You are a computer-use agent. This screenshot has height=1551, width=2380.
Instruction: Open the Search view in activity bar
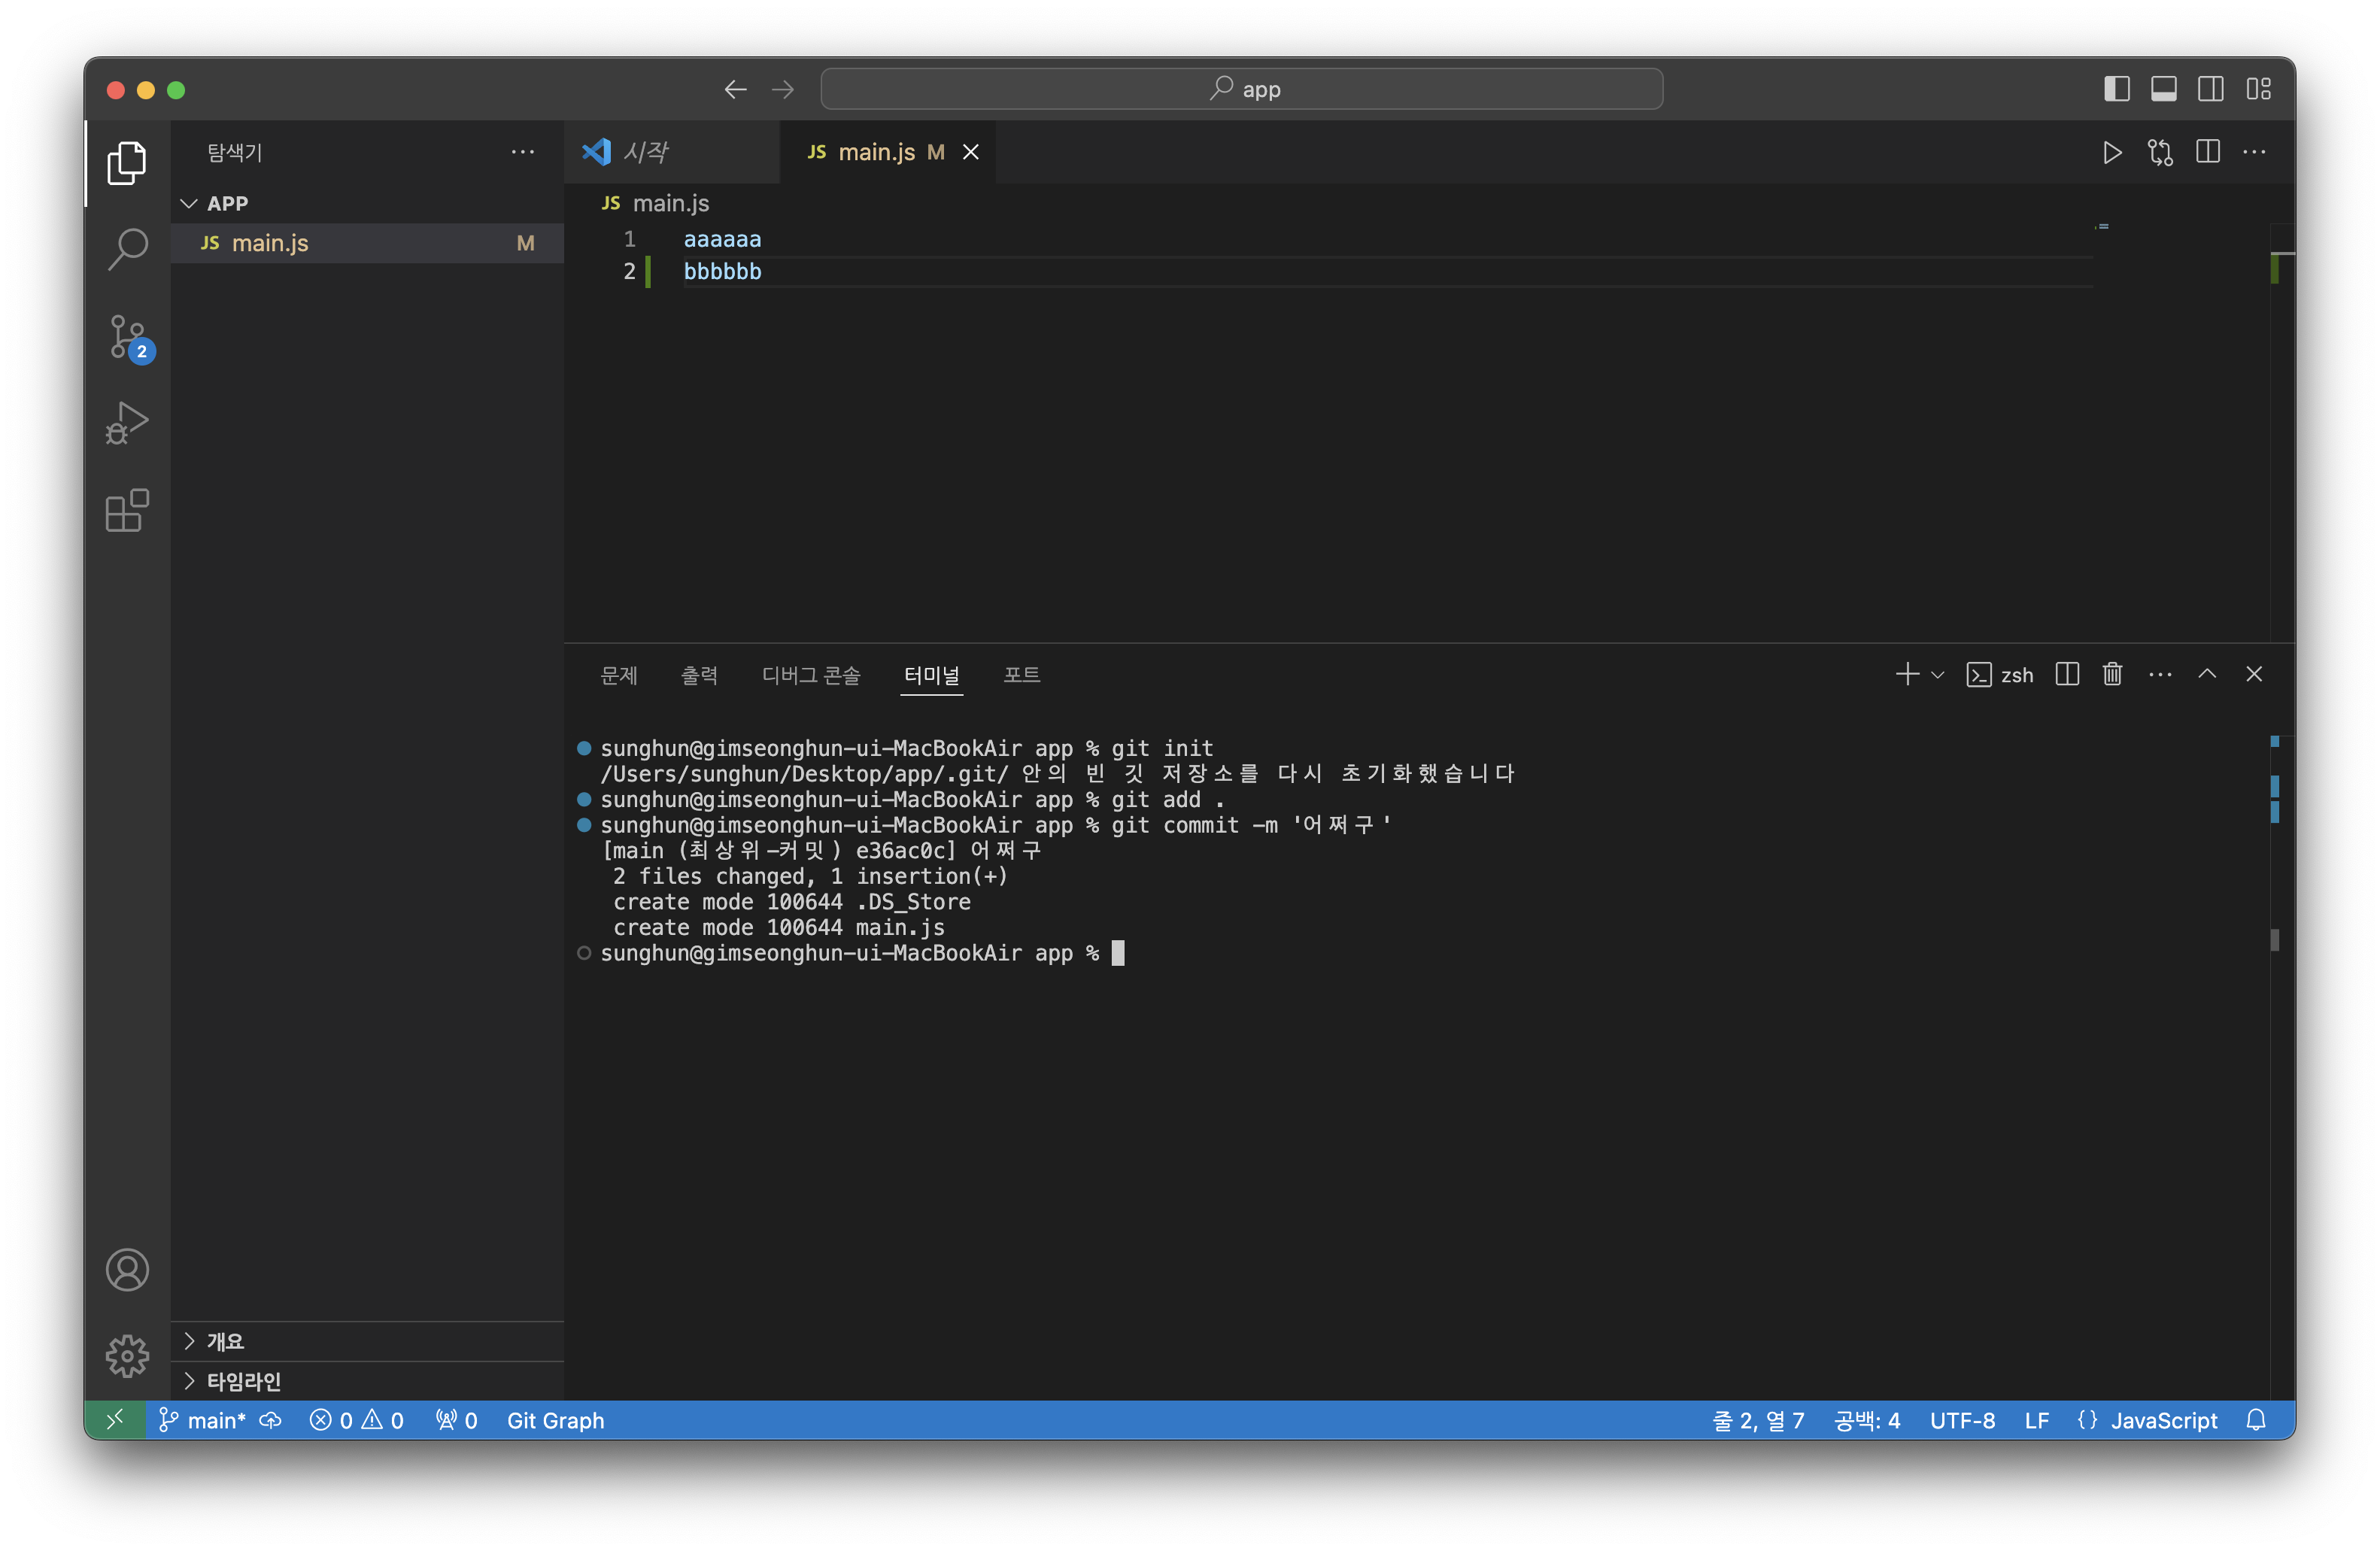[127, 249]
